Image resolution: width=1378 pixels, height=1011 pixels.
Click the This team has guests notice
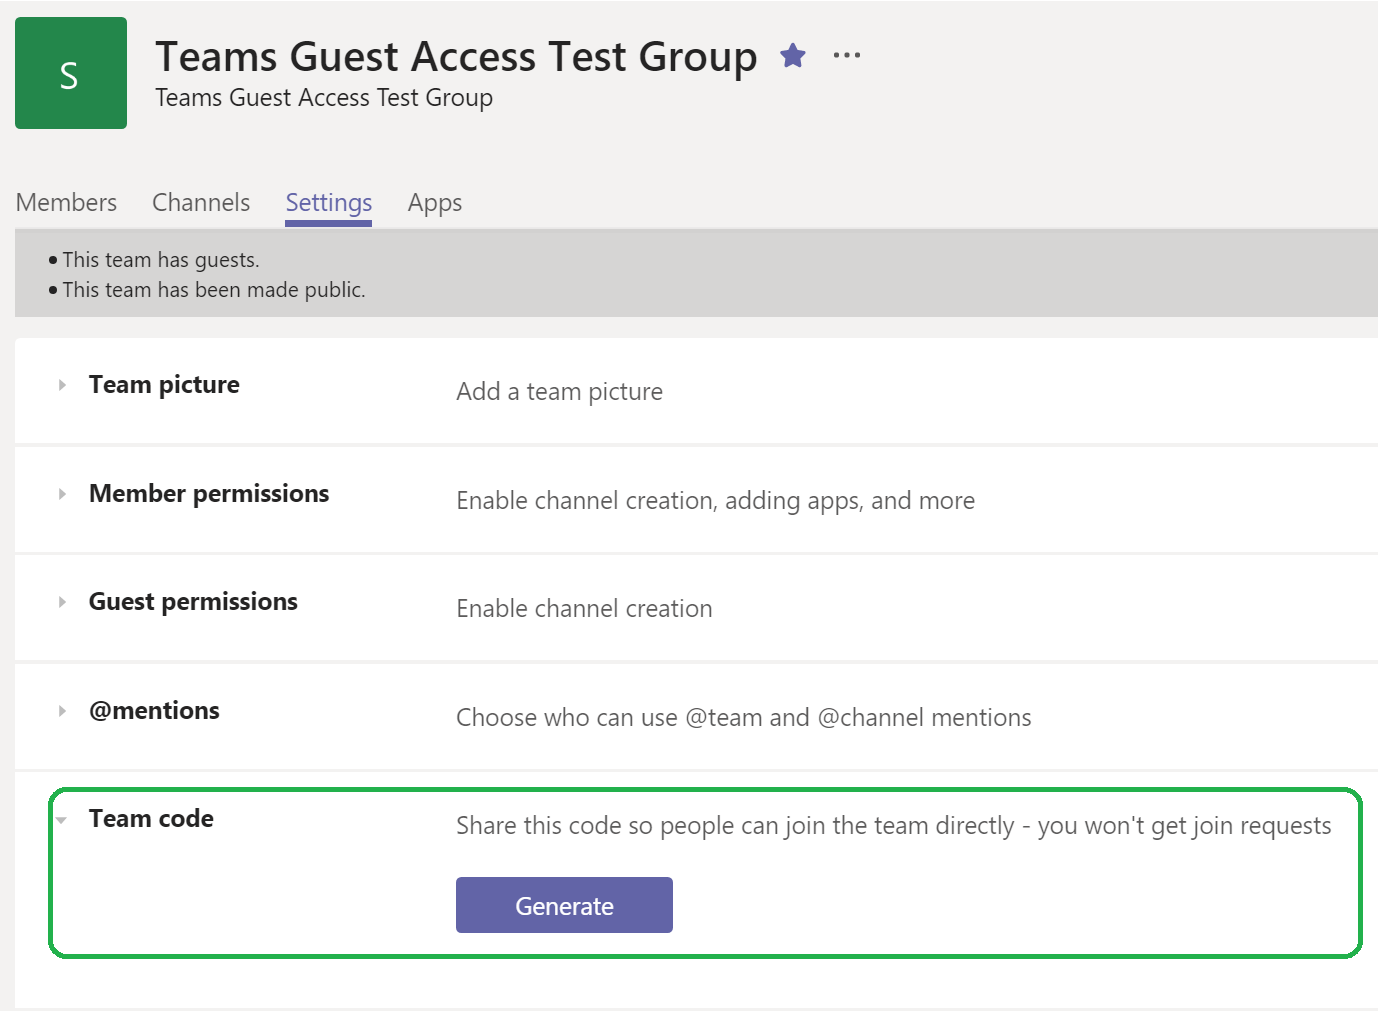[x=160, y=259]
